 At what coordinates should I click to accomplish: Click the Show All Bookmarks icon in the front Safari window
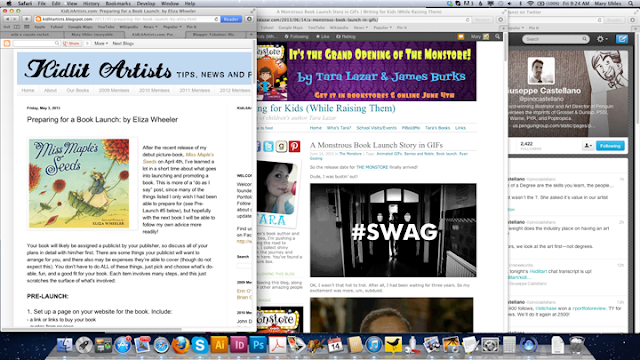click(x=17, y=27)
